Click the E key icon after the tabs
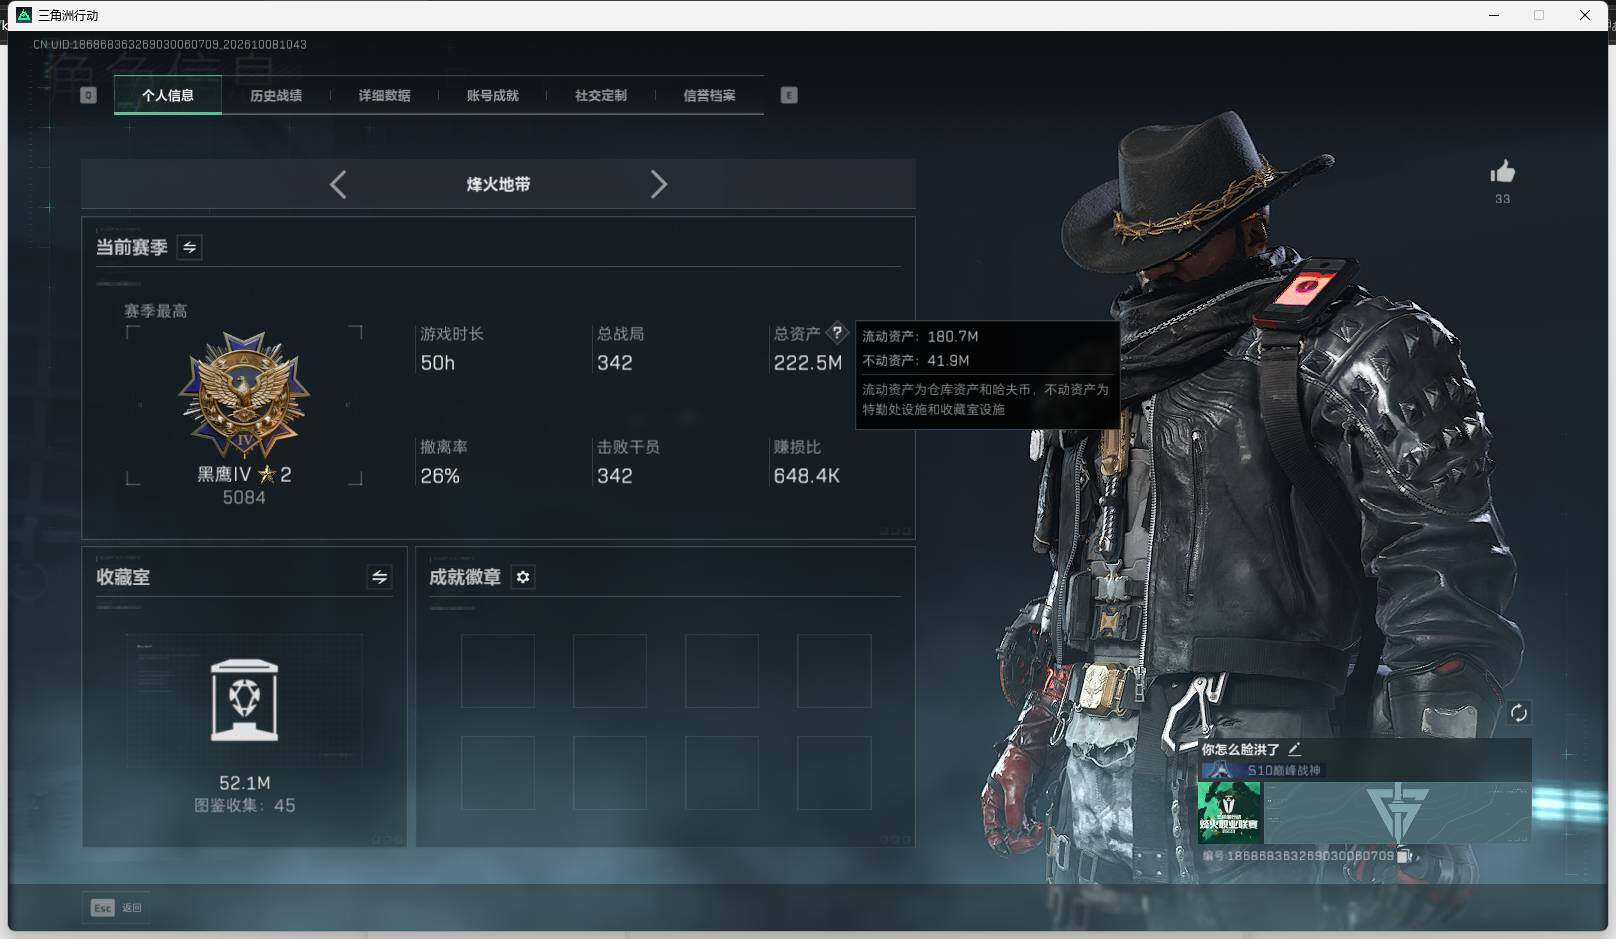 789,95
